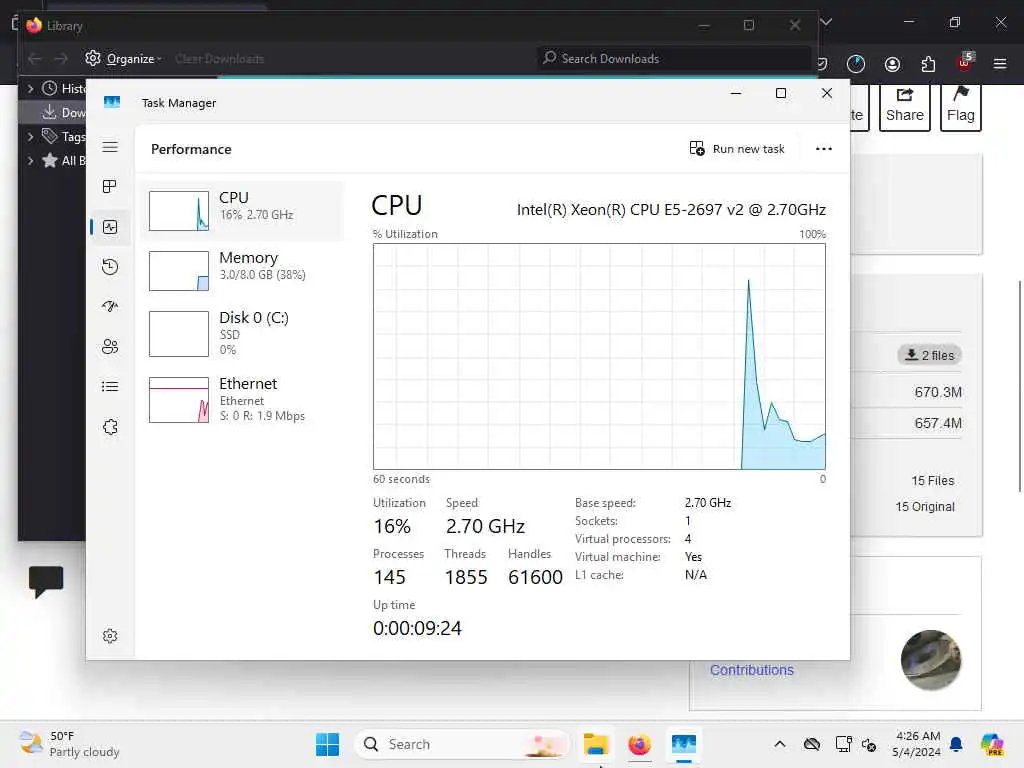Click the uBlock extension icon with badge
Screen dimensions: 1024x768
(965, 63)
